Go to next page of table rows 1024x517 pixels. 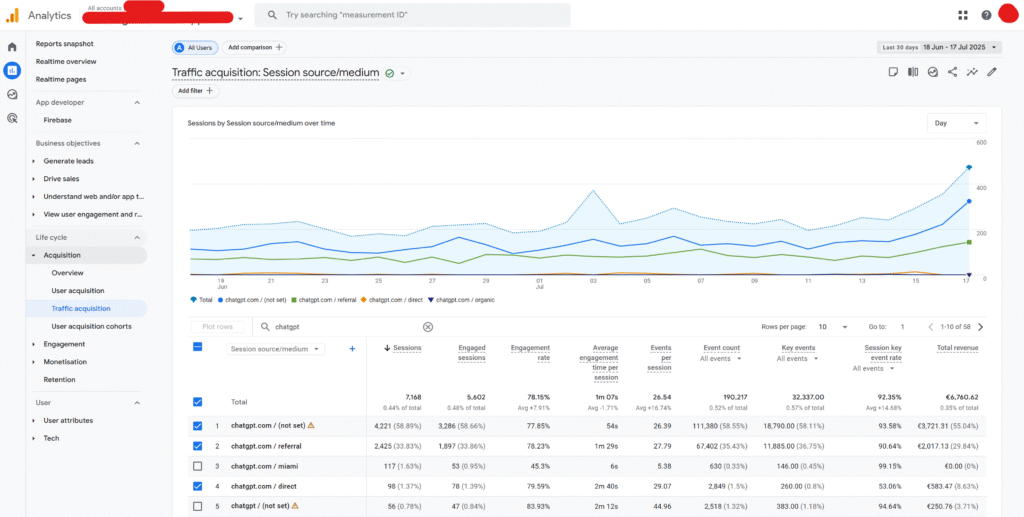click(x=980, y=327)
